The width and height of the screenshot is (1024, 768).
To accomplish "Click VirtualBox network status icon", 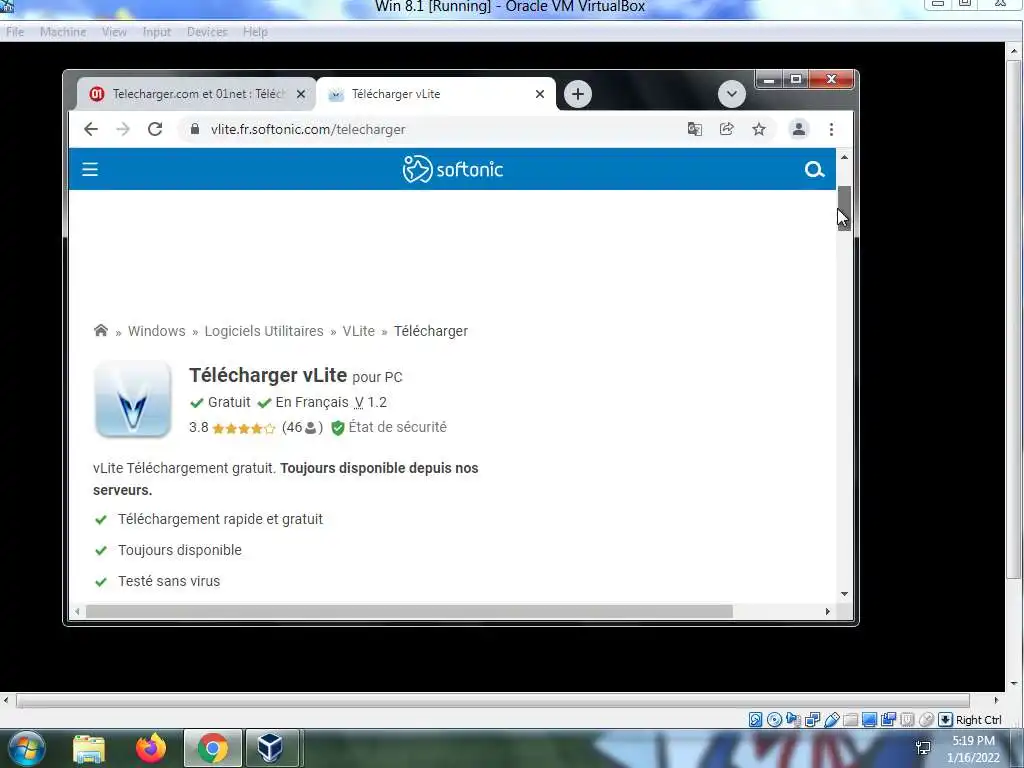I will click(812, 720).
